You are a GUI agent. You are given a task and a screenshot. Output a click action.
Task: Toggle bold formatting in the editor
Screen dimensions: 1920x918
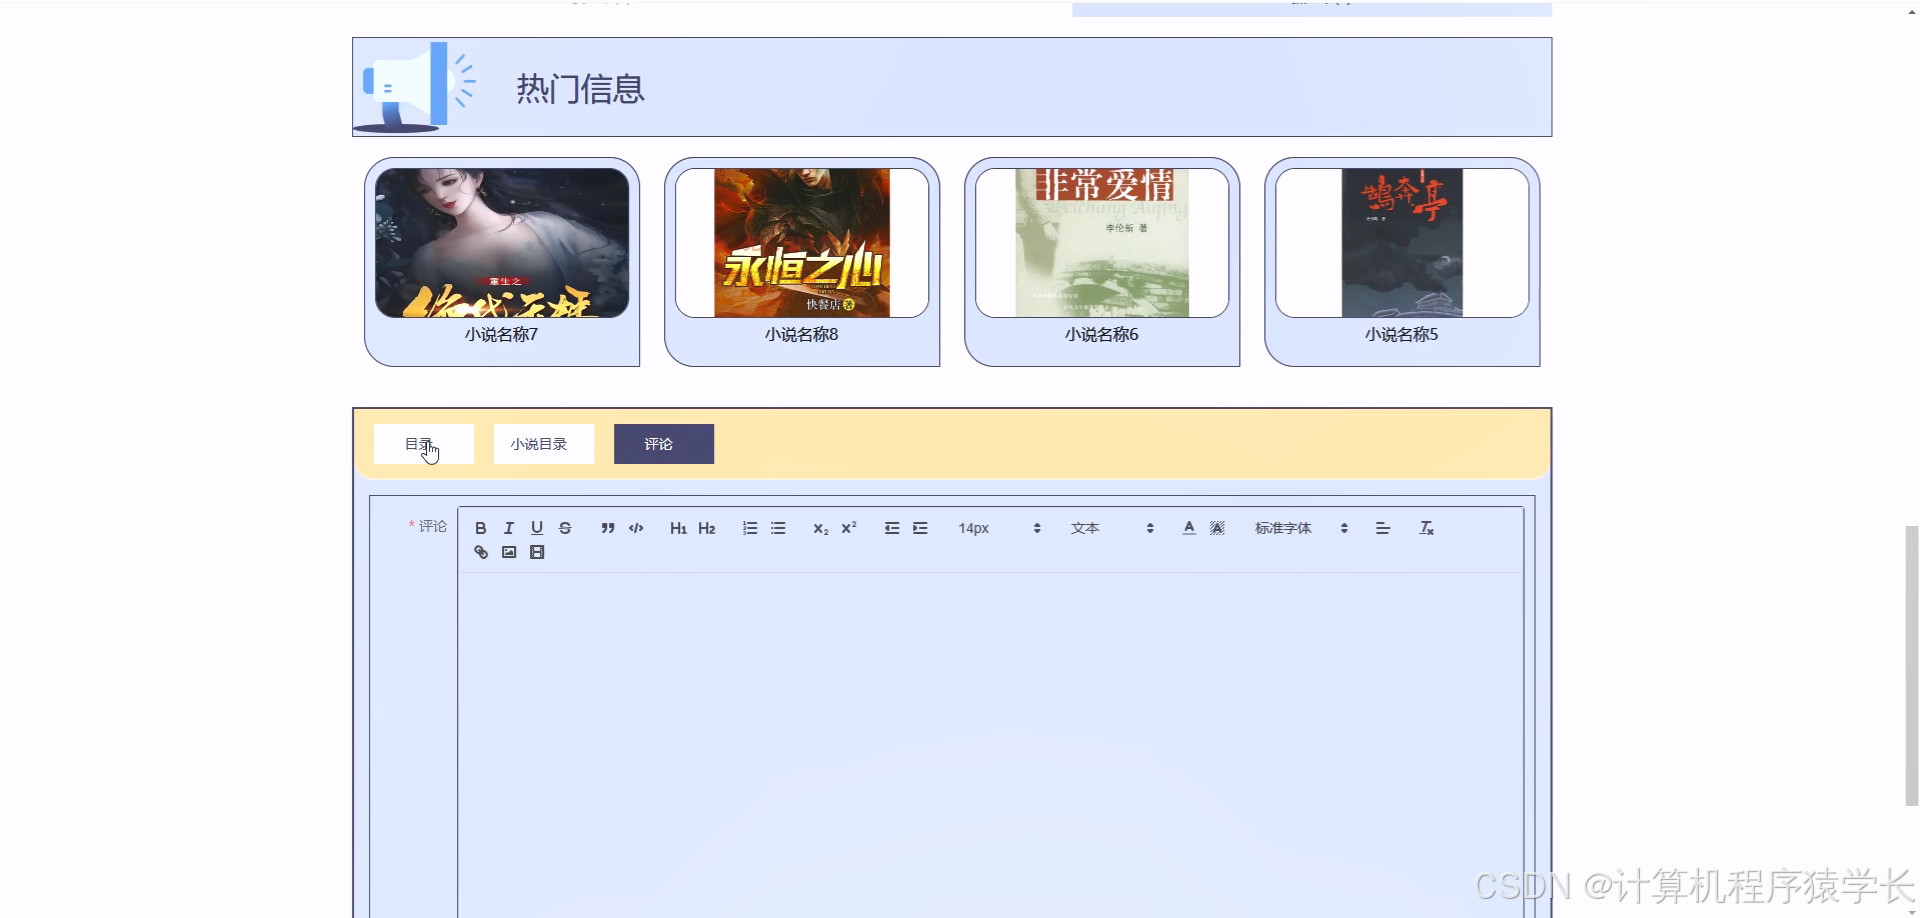(x=480, y=528)
